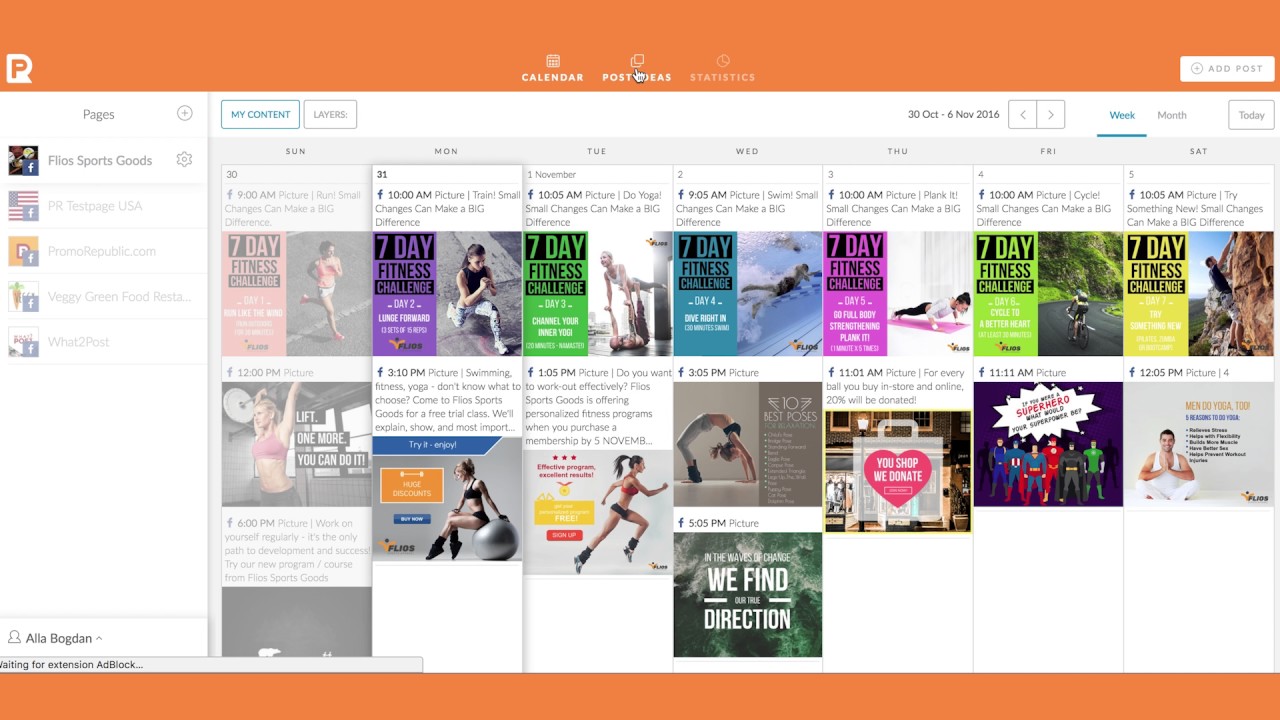Open Lift One More post image

tap(296, 444)
